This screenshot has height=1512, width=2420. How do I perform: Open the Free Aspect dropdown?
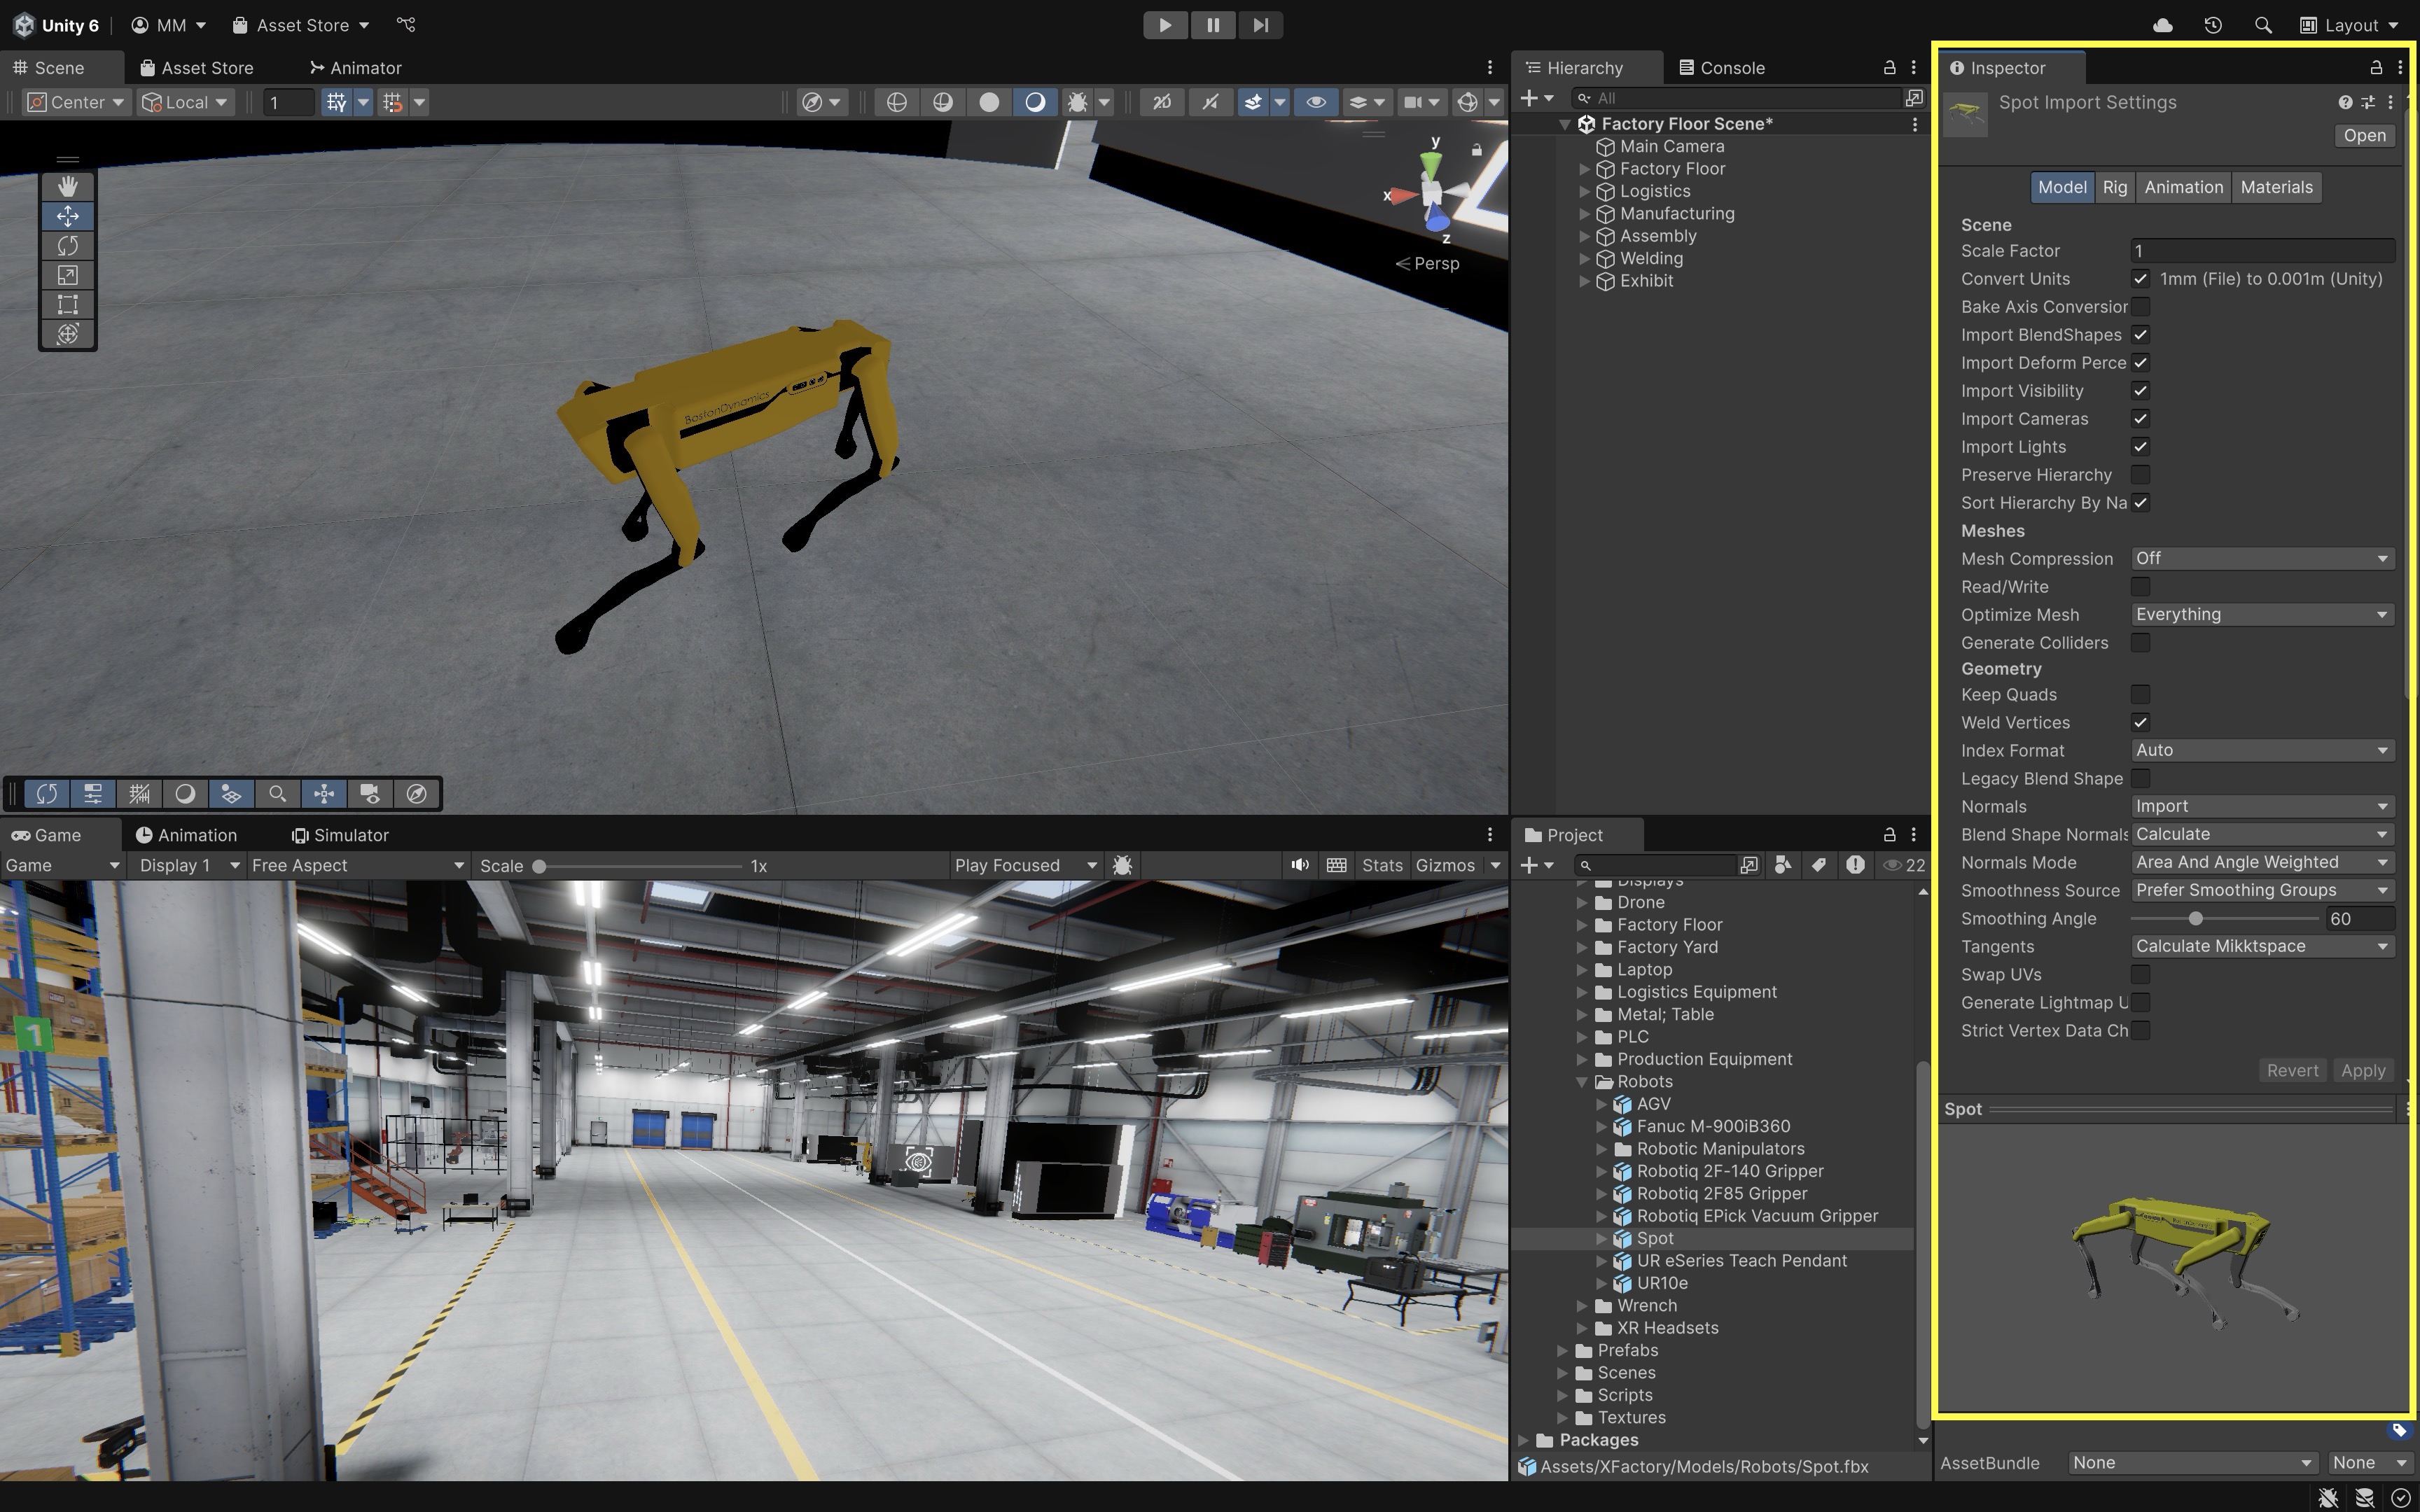pos(357,865)
